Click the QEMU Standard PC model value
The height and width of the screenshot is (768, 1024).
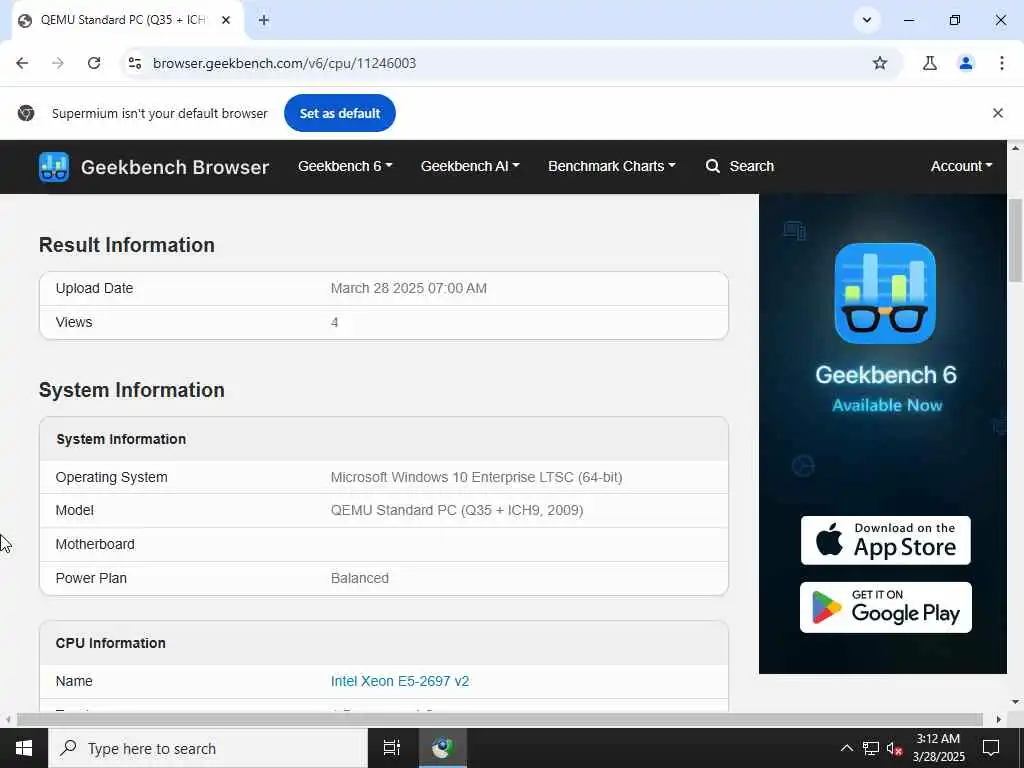point(456,510)
